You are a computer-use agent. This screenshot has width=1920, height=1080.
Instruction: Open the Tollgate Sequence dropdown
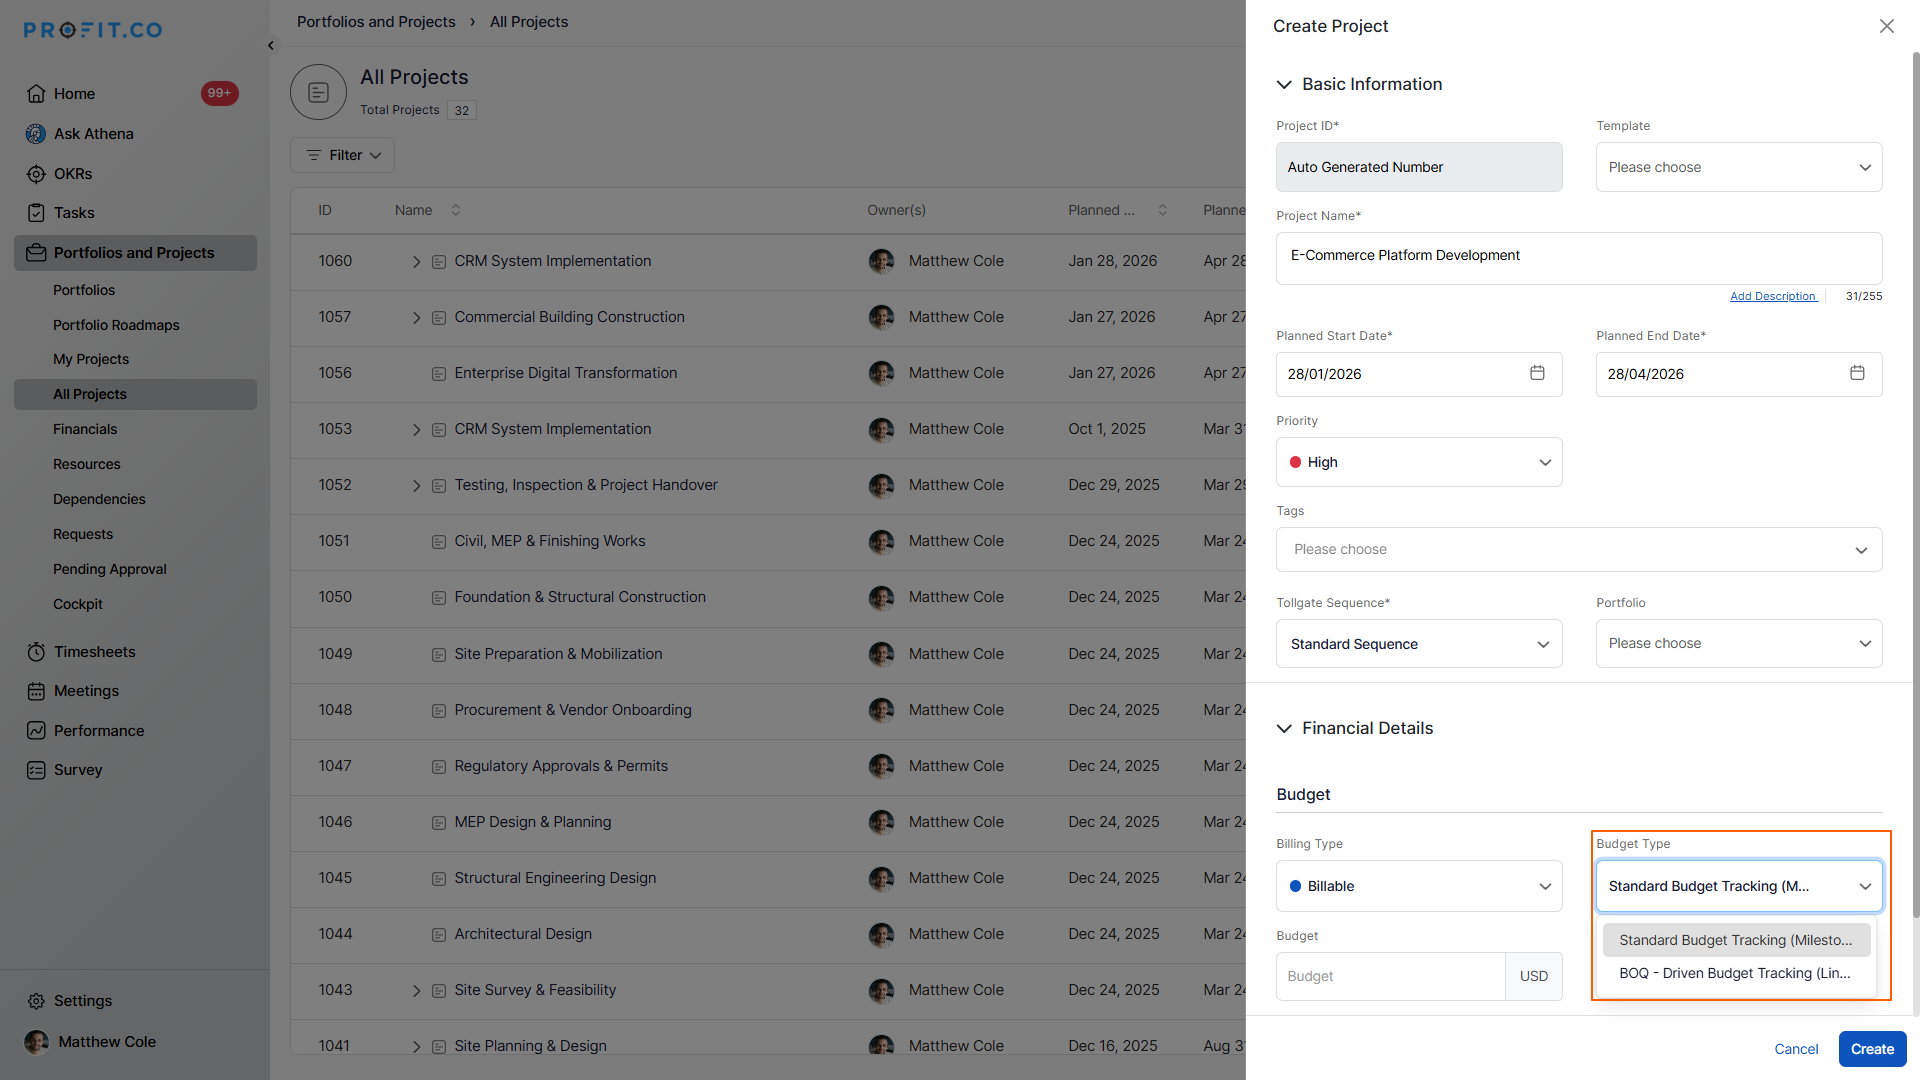[1418, 644]
